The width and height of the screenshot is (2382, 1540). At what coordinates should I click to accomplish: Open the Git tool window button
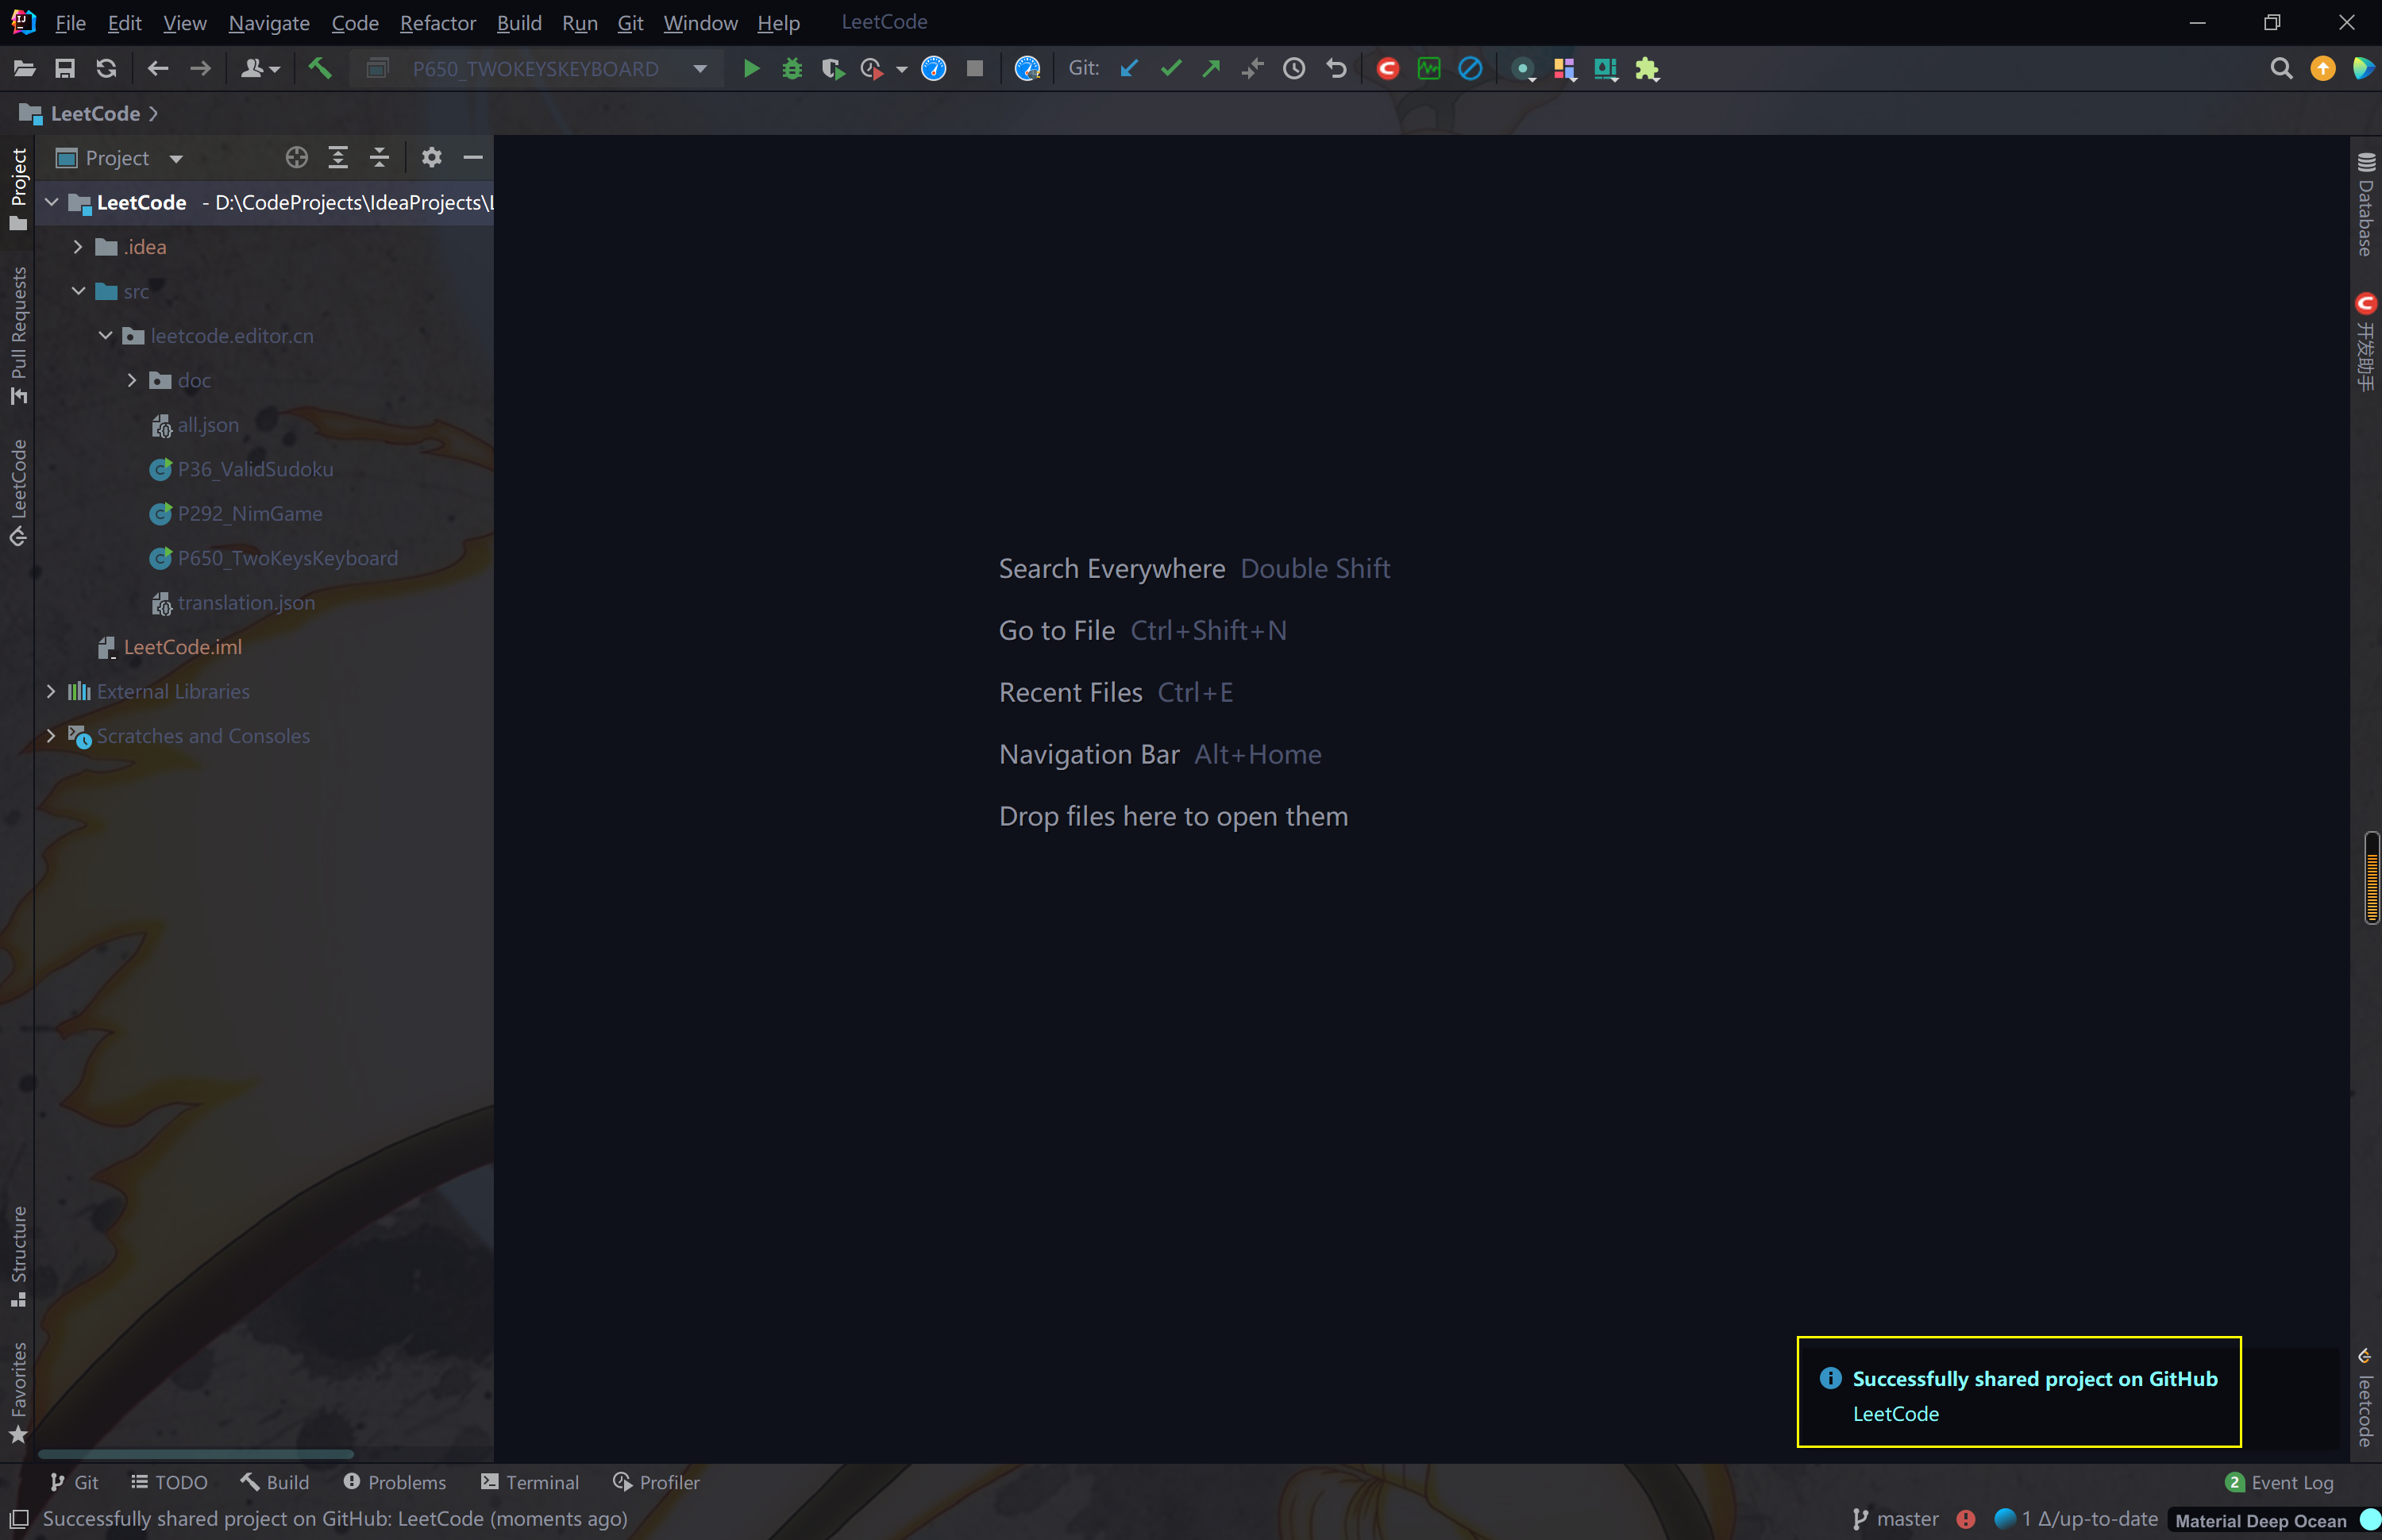pyautogui.click(x=75, y=1482)
